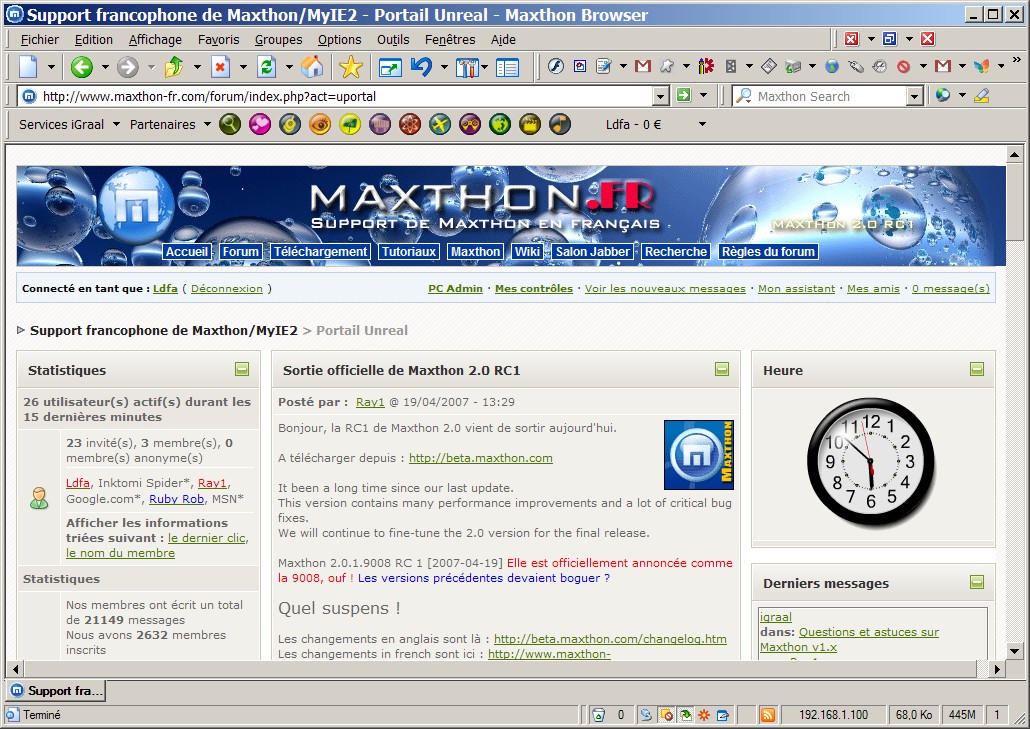Screen dimensions: 1030x729
Task: Click the pink hearts iGraal icon
Action: tap(260, 123)
